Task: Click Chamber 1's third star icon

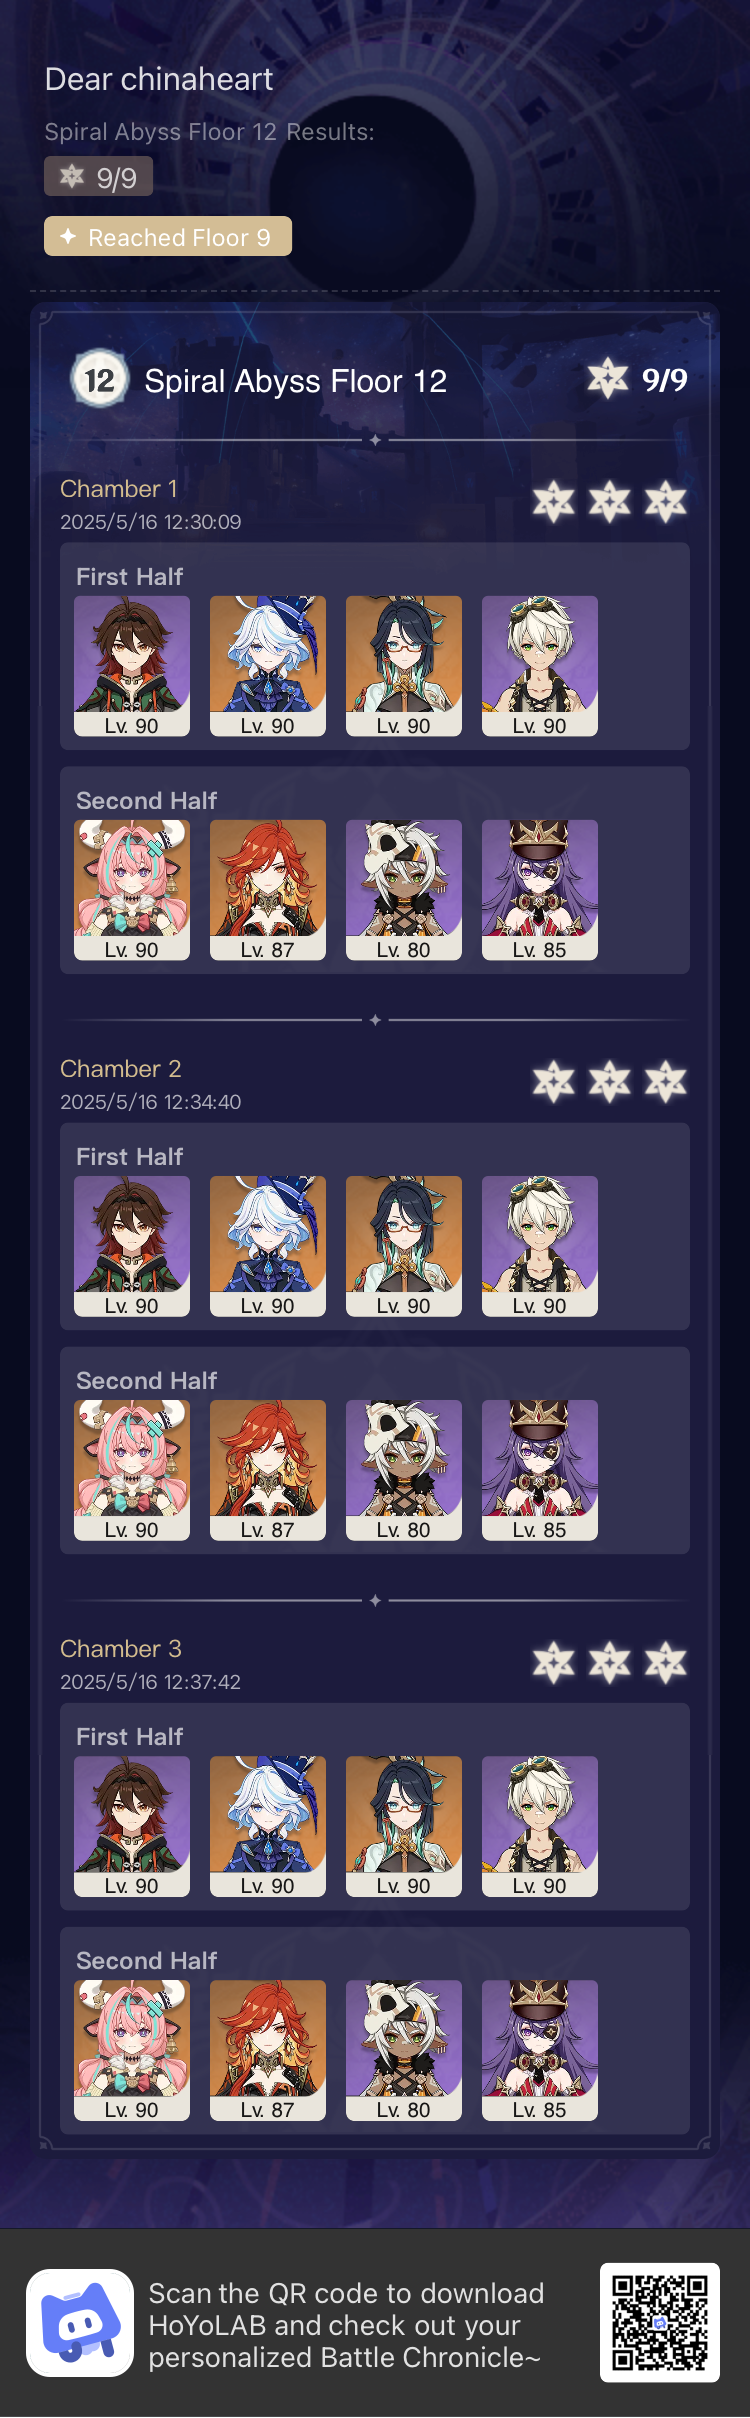Action: point(666,501)
